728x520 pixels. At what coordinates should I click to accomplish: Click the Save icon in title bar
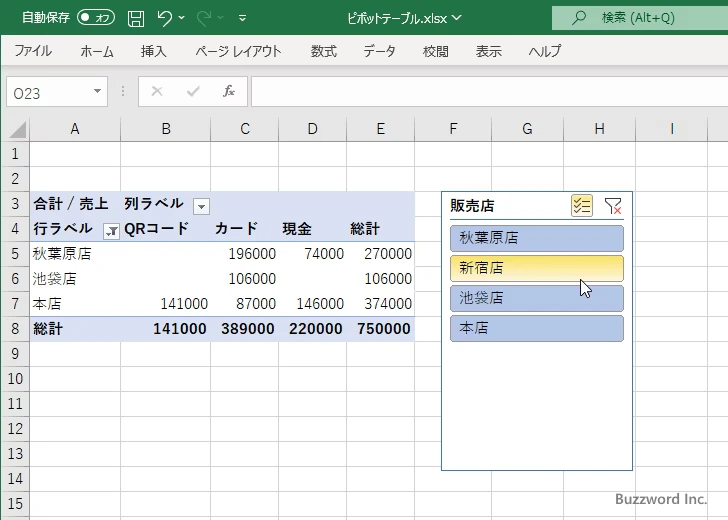pos(136,18)
